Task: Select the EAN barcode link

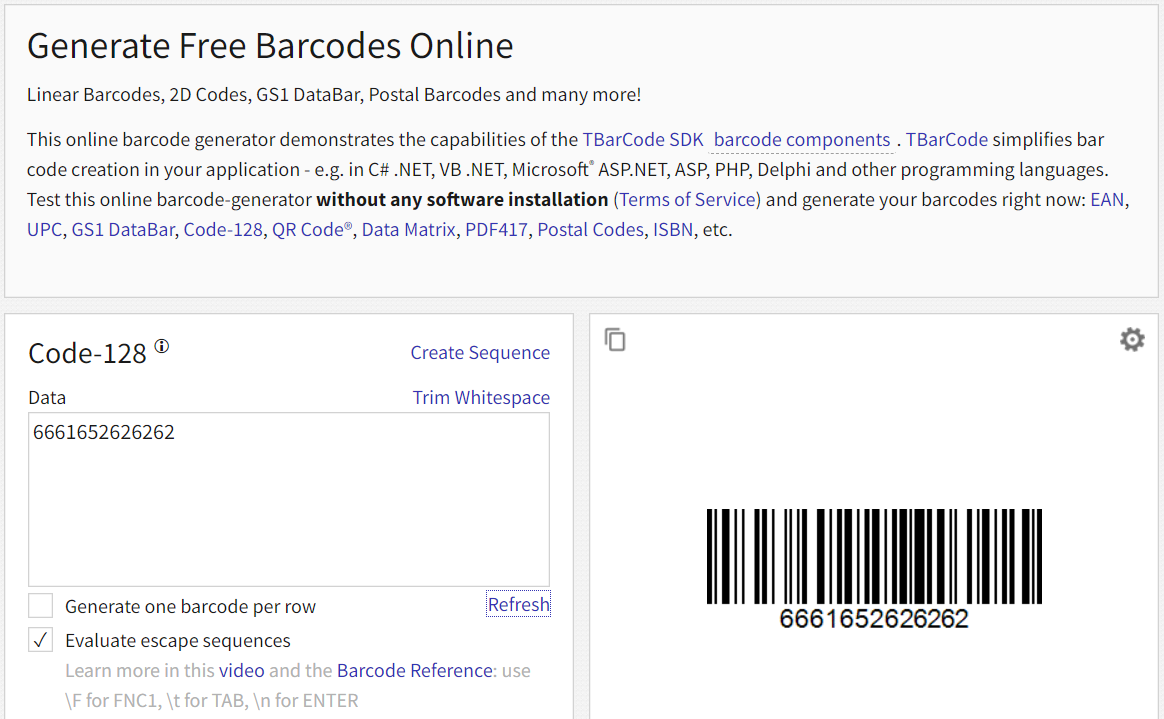Action: click(1107, 200)
